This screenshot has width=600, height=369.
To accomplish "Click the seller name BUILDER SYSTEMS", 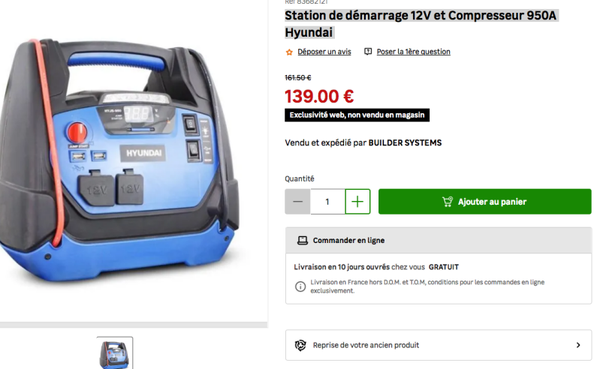I will click(x=405, y=143).
